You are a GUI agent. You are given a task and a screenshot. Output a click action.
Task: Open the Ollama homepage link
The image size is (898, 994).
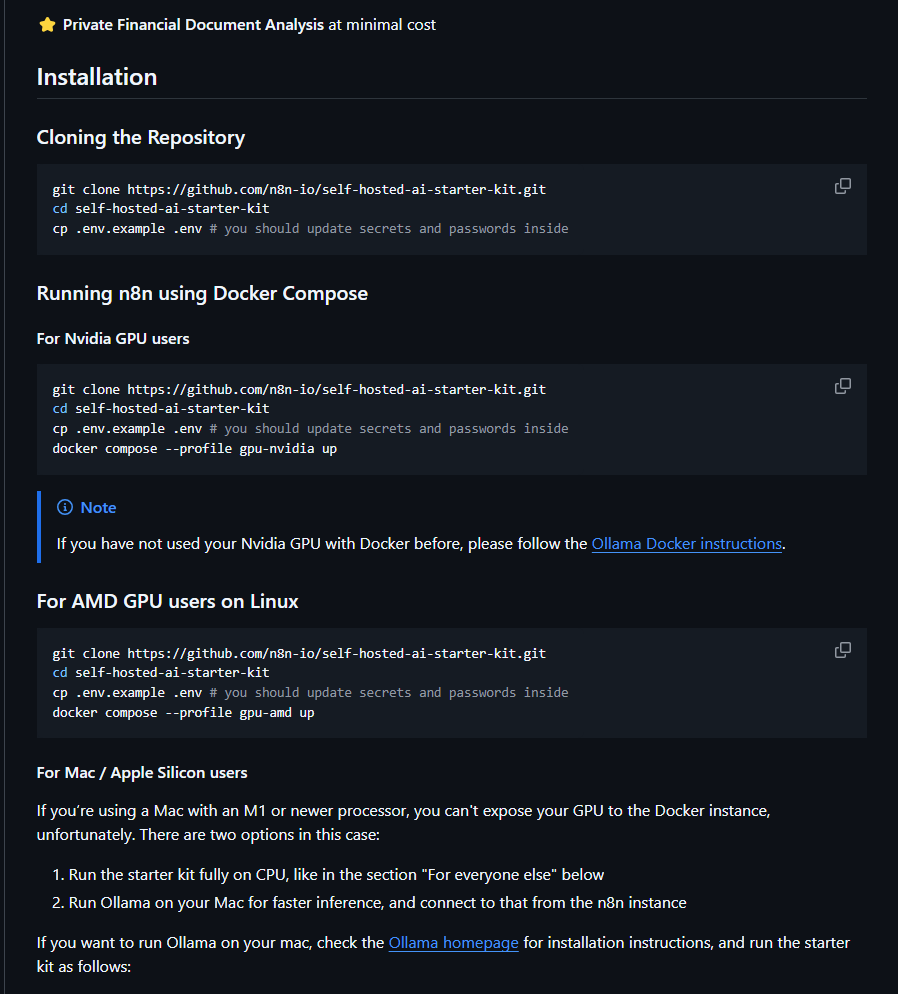[453, 942]
